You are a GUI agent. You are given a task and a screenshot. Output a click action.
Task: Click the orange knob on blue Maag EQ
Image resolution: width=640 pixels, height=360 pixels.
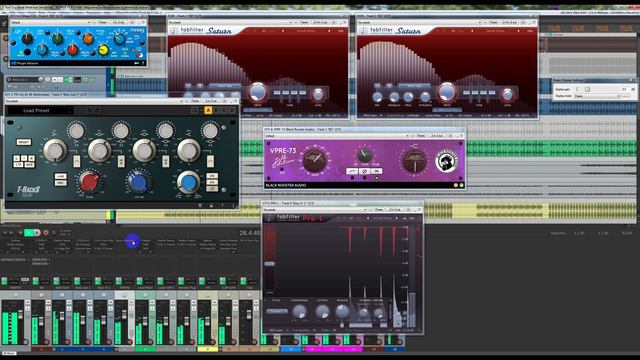pos(88,39)
